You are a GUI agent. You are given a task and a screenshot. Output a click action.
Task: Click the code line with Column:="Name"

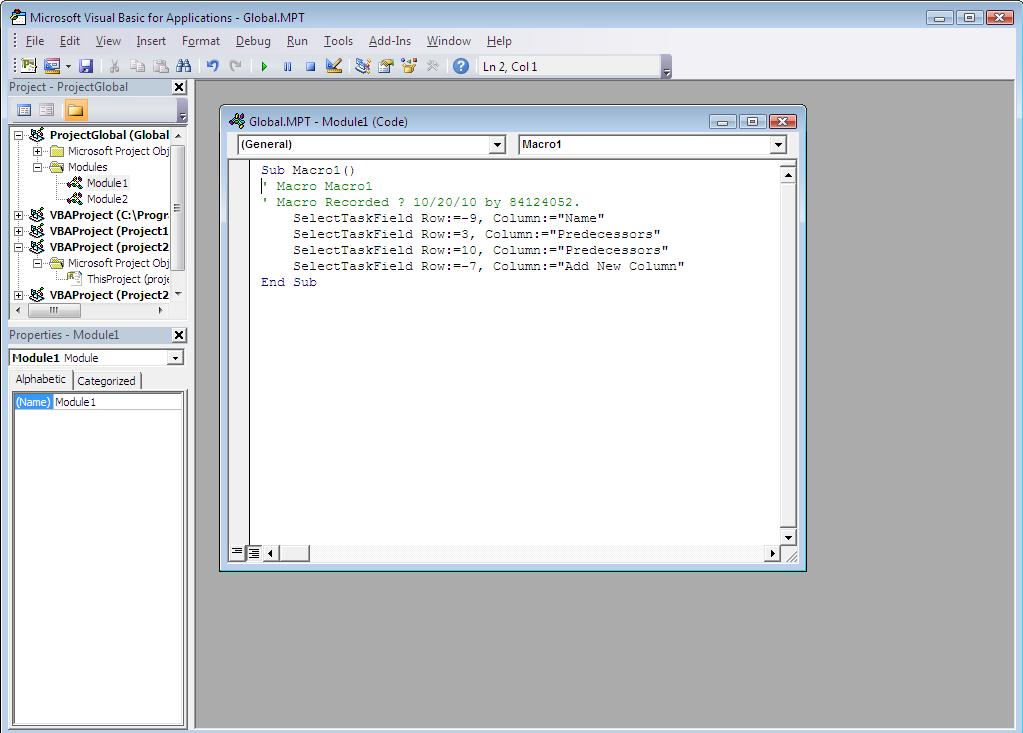pyautogui.click(x=449, y=218)
